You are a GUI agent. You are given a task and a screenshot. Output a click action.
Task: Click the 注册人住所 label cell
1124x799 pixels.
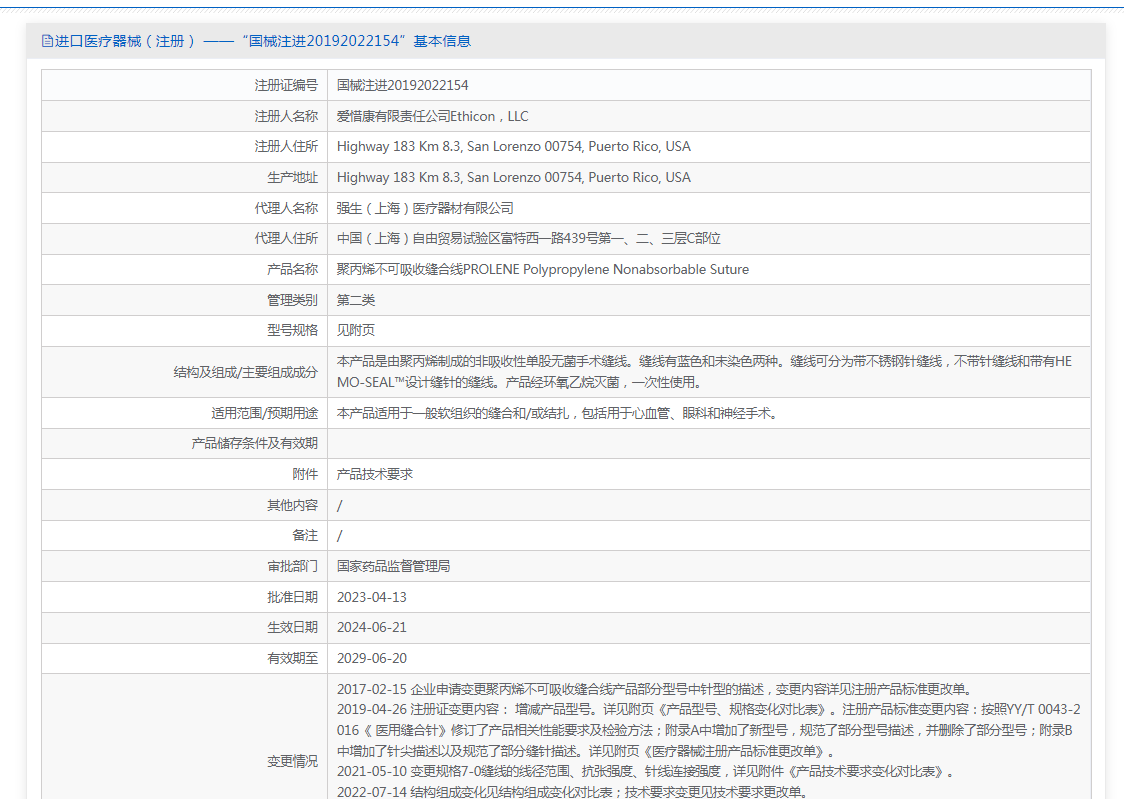pyautogui.click(x=185, y=147)
